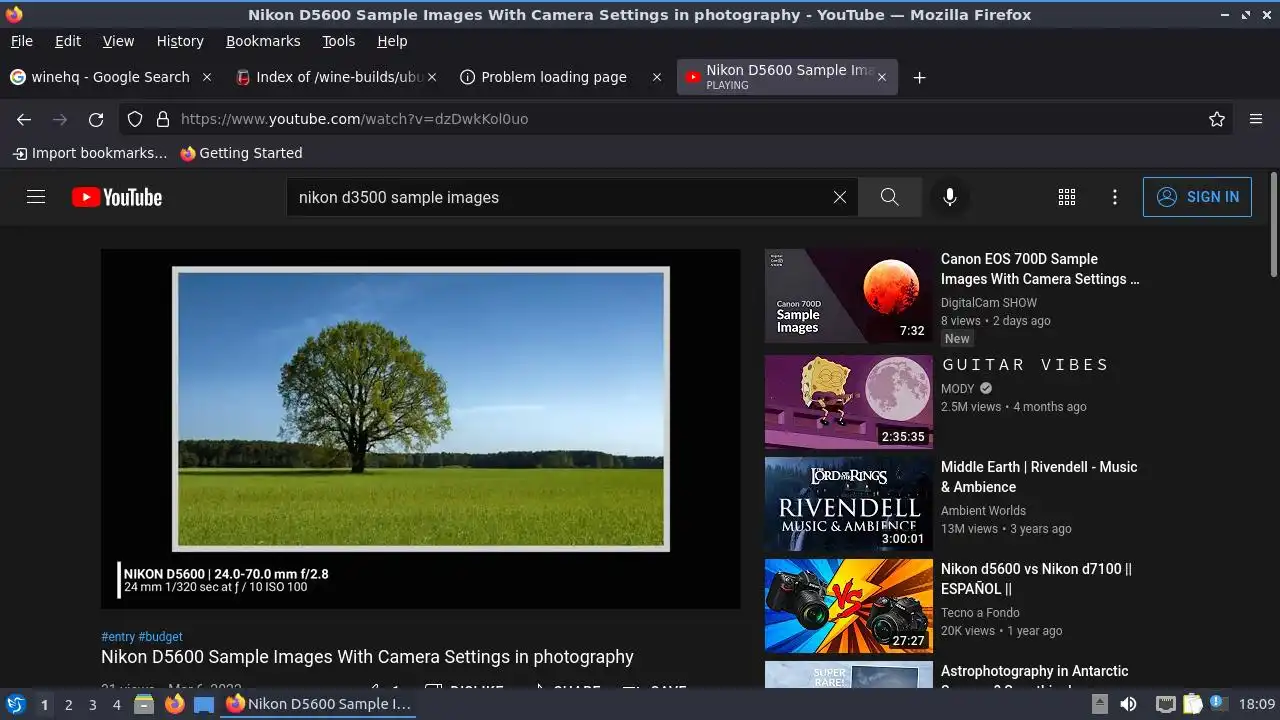This screenshot has height=720, width=1280.
Task: Close the Index of /wine-builds tab
Action: pos(432,77)
